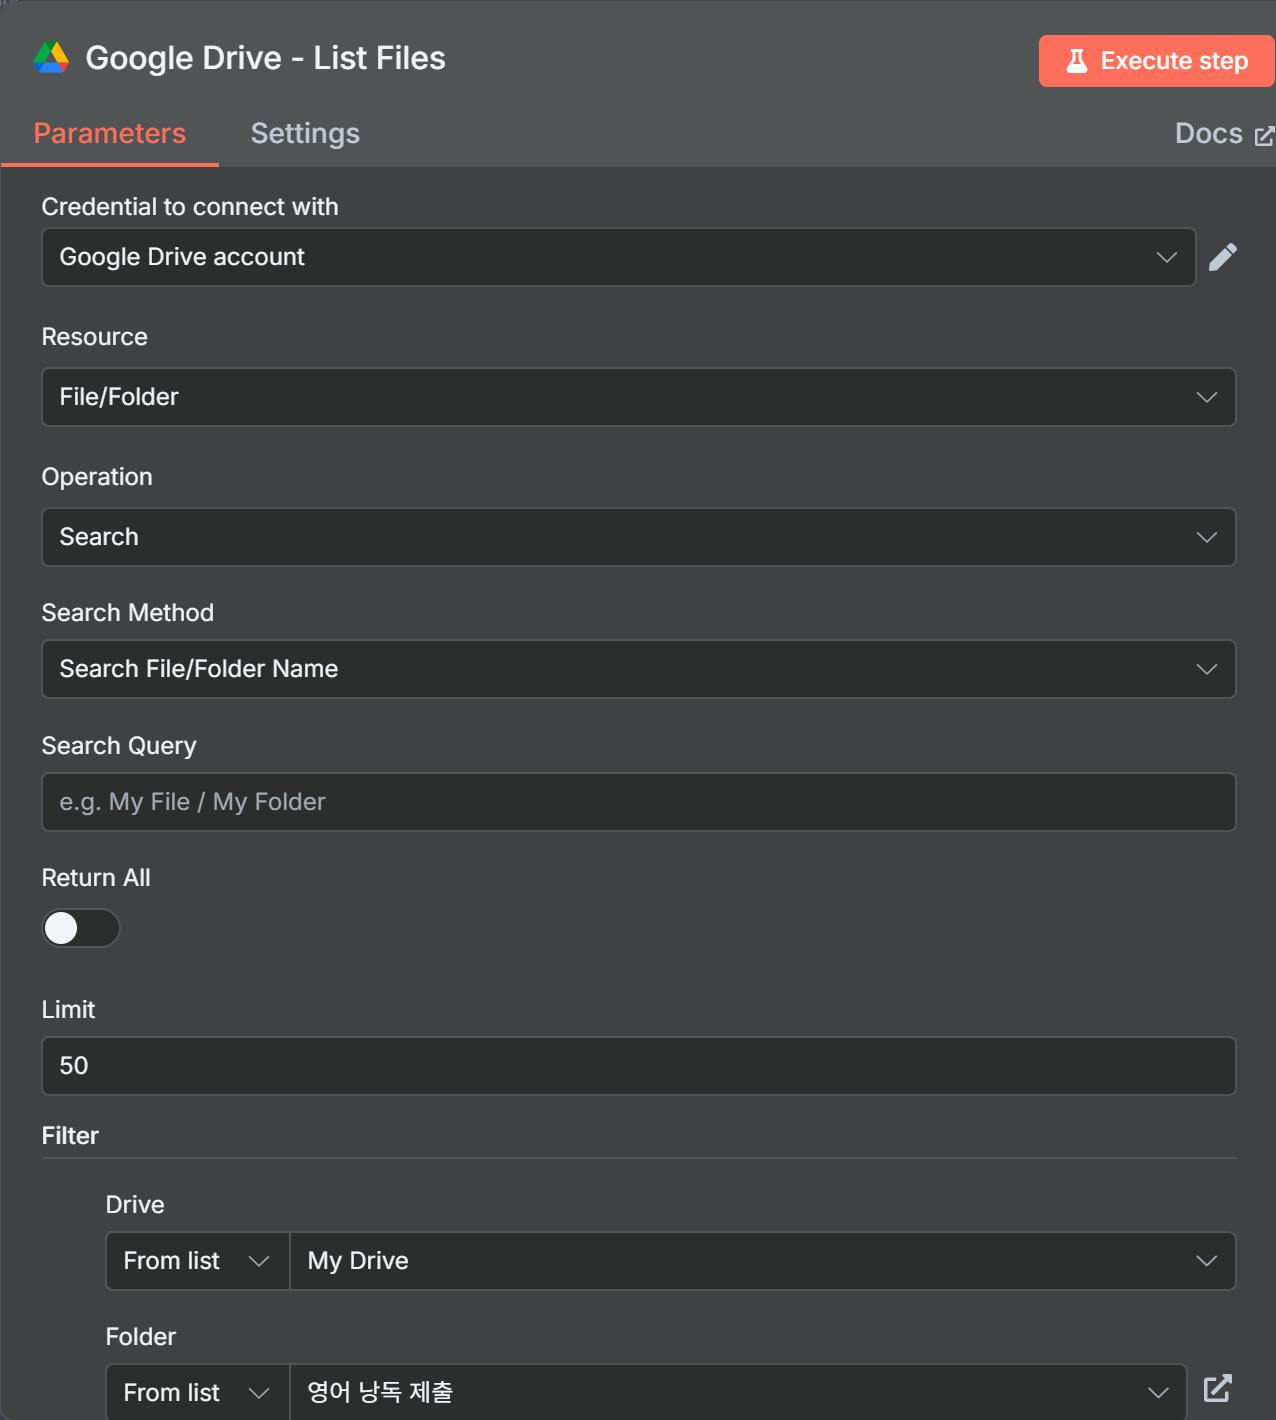Open the Docs external link icon
1276x1420 pixels.
pyautogui.click(x=1264, y=135)
